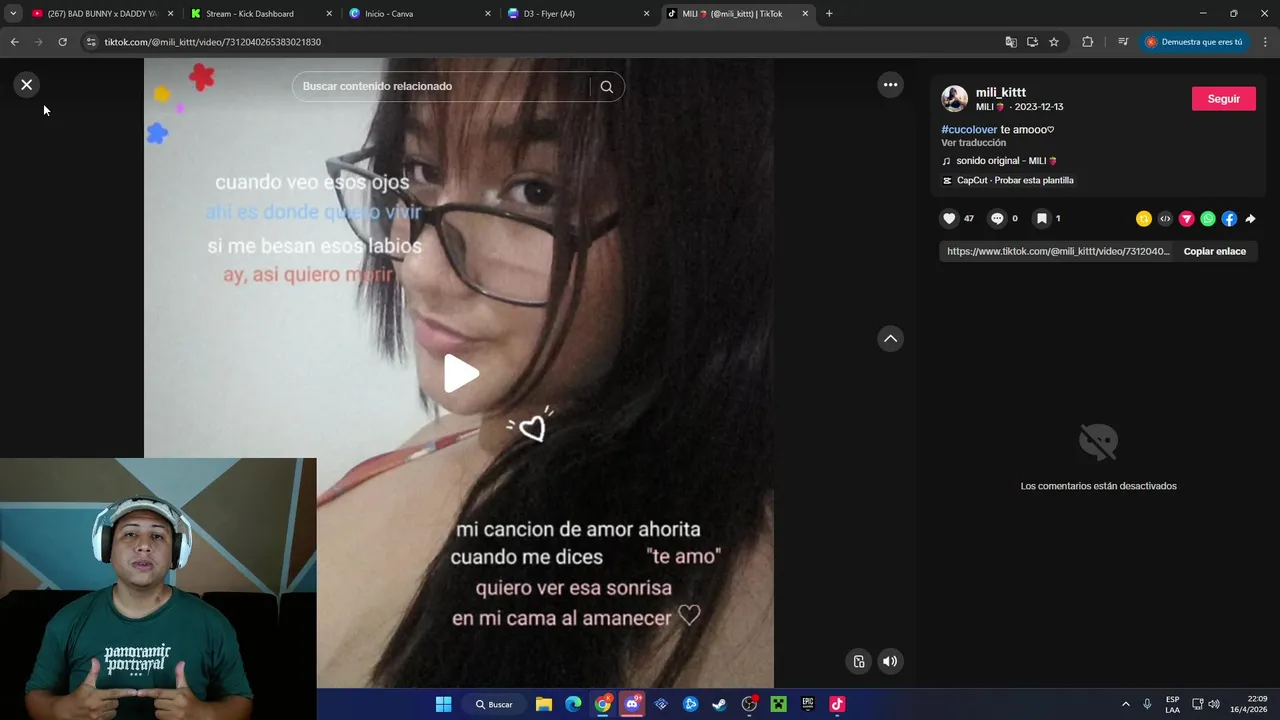
Task: Select the video URL text field
Action: 1058,252
